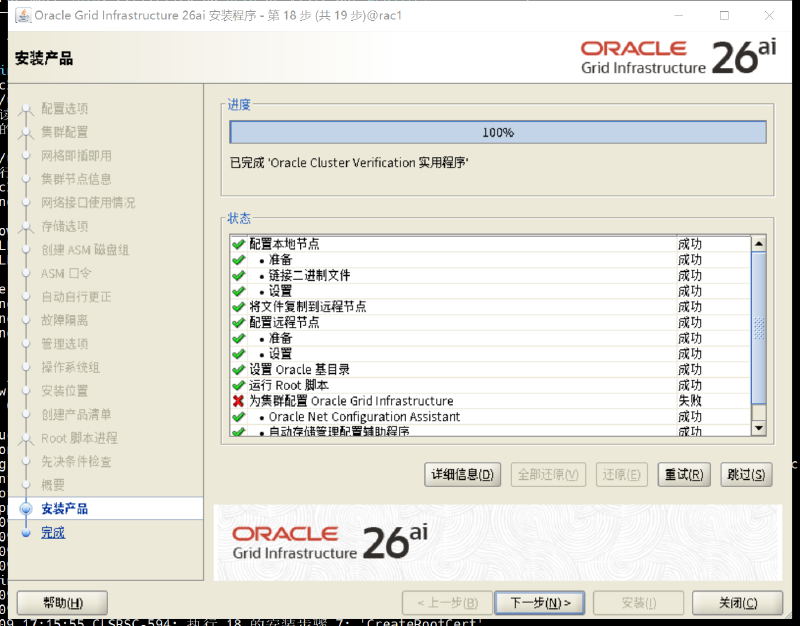Click the 关闭(C) close button
This screenshot has height=626, width=800.
click(x=737, y=603)
